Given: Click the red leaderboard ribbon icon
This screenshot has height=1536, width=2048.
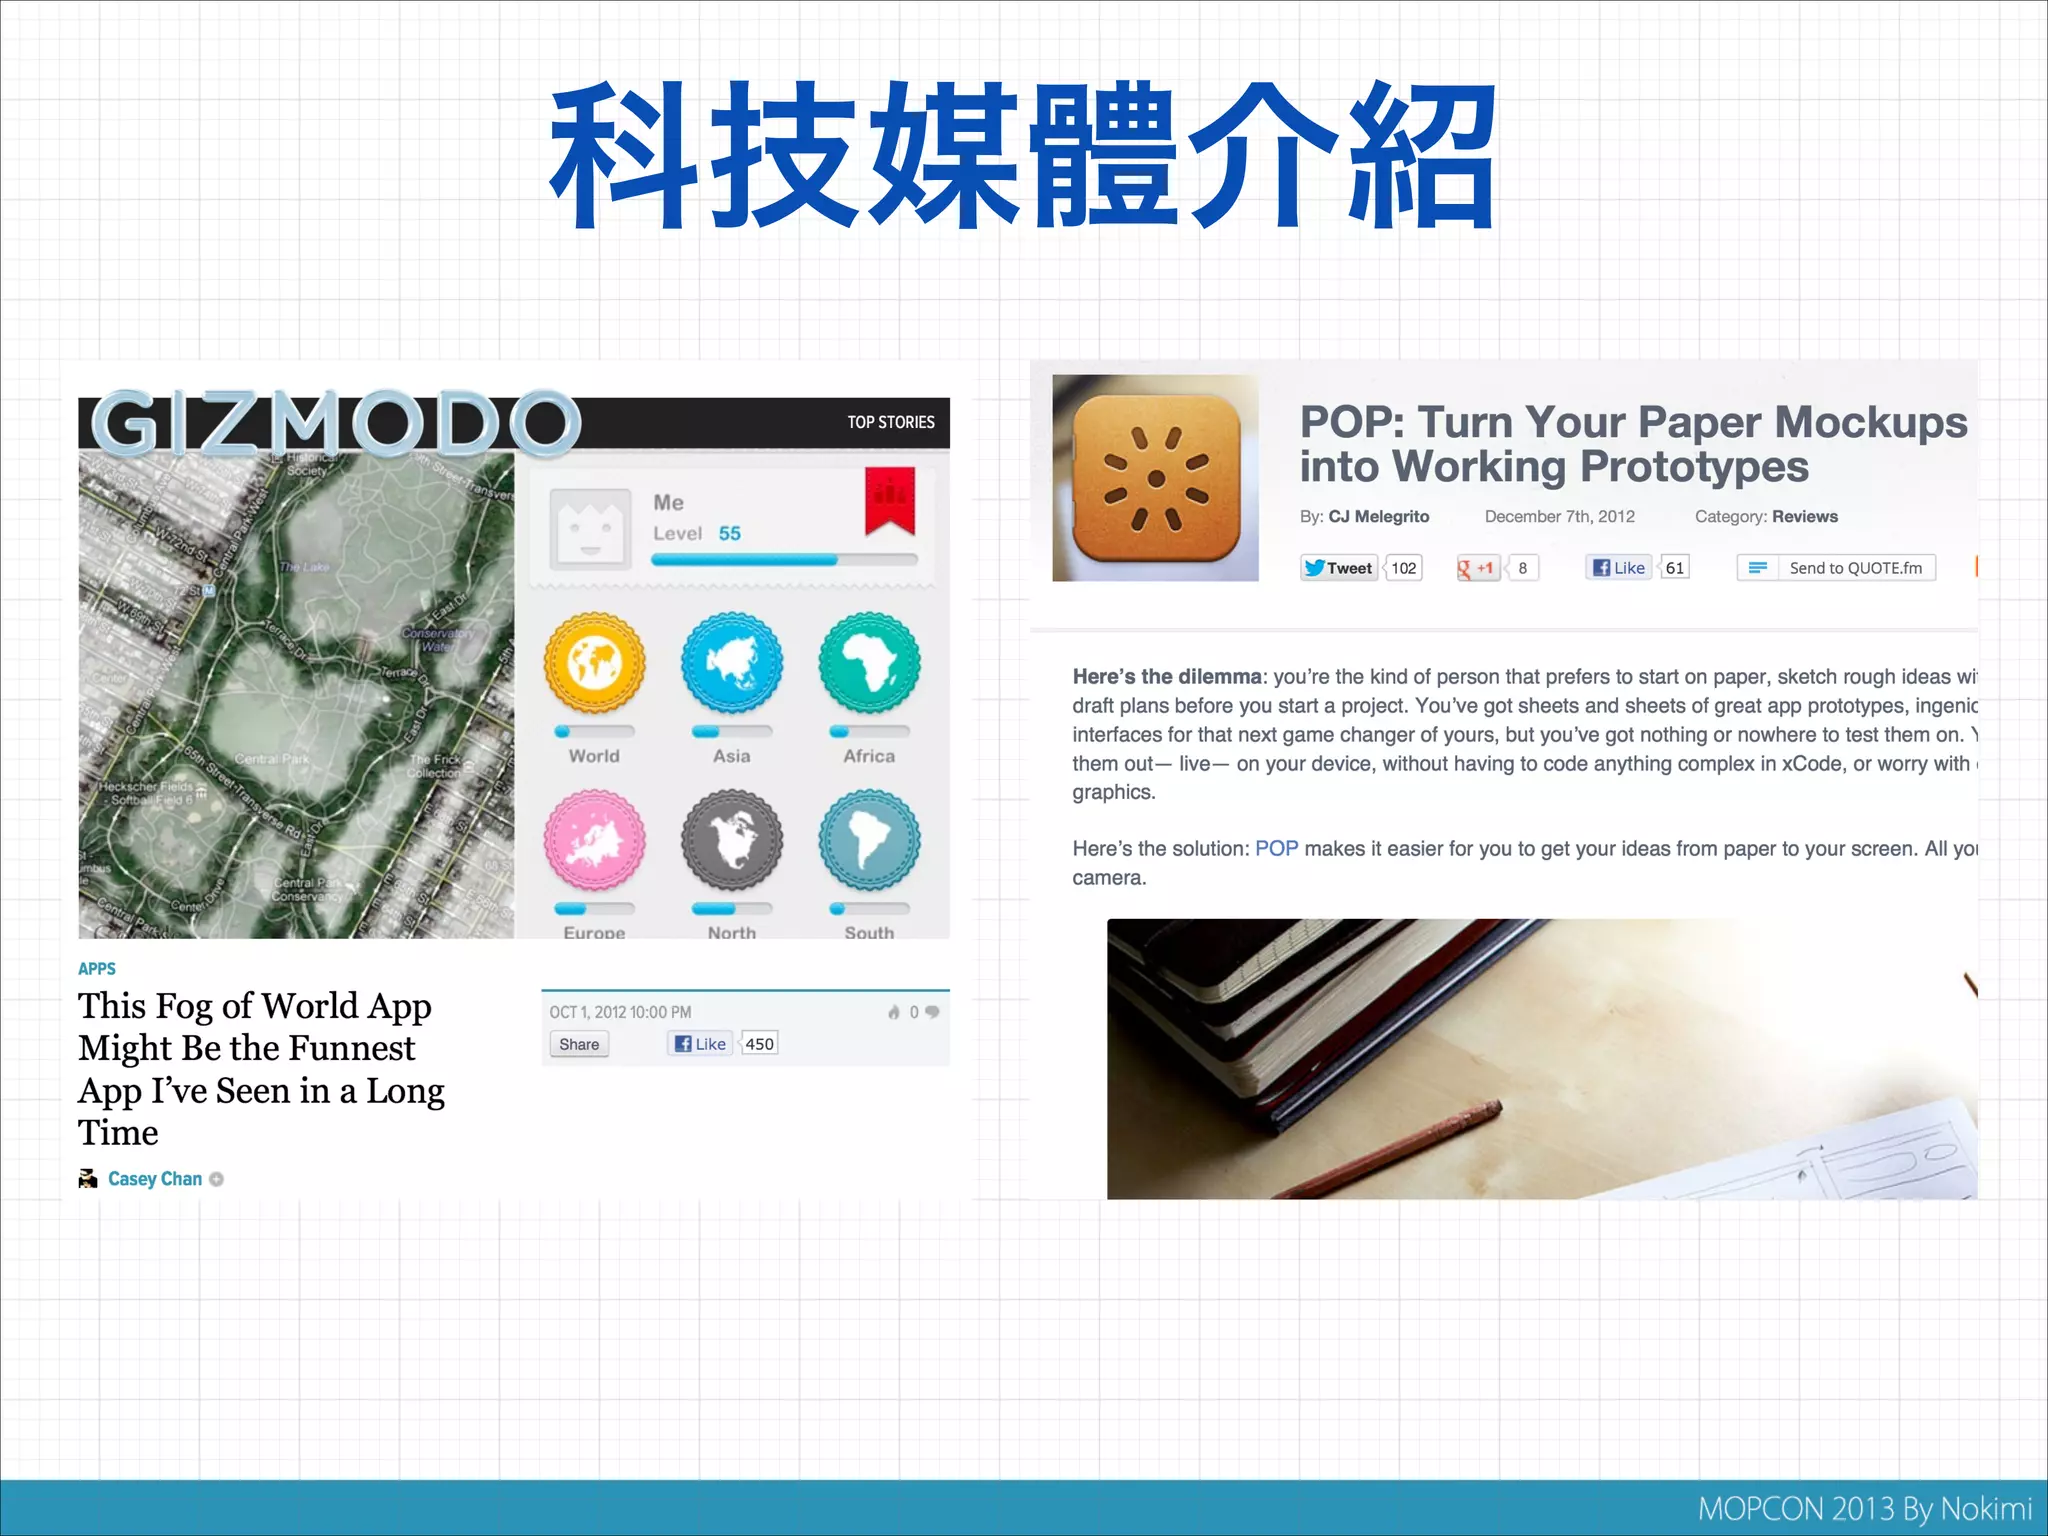Looking at the screenshot, I should coord(889,500).
